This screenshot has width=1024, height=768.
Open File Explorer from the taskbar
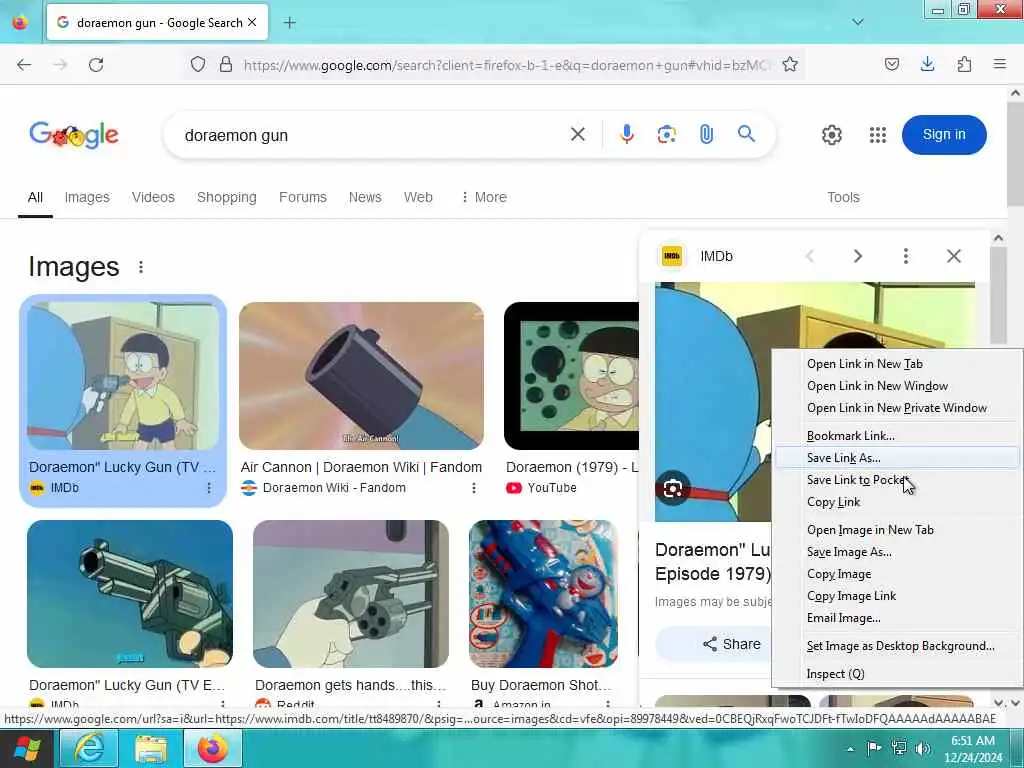[x=151, y=748]
